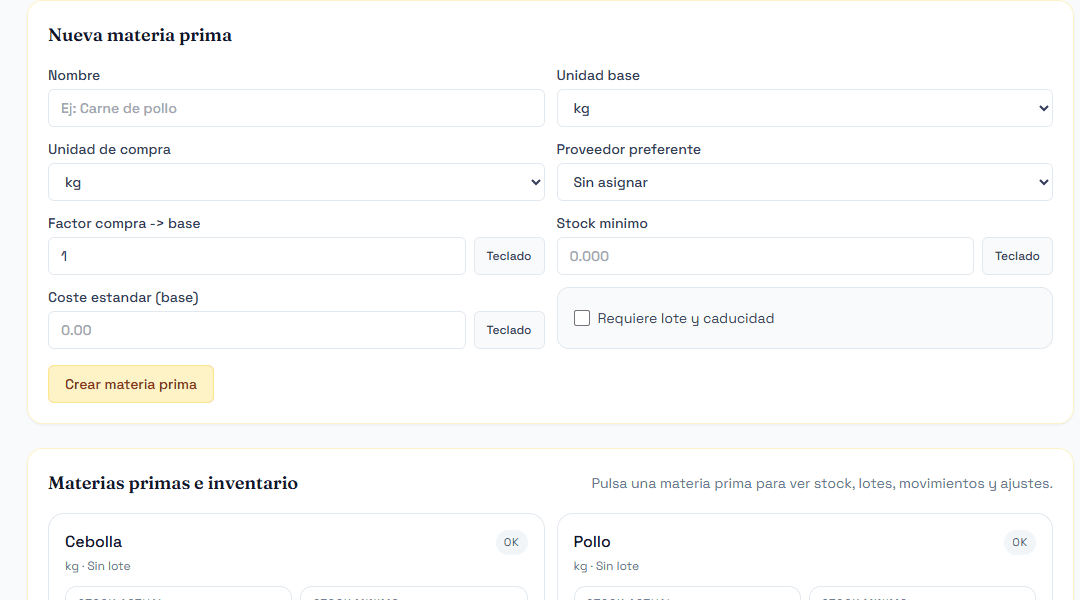
Task: Open the Unidad base dropdown
Action: click(x=804, y=108)
